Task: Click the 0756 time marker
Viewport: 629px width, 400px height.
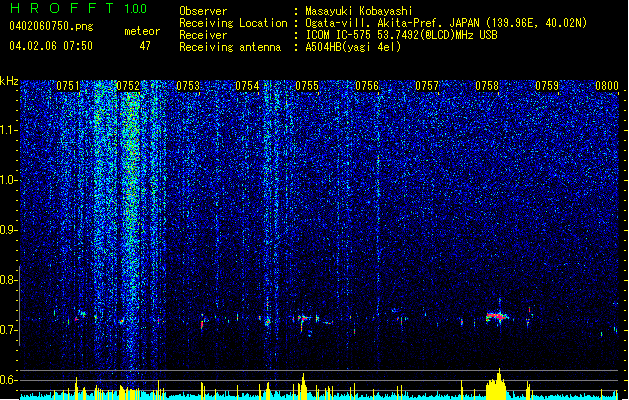Action: 367,86
